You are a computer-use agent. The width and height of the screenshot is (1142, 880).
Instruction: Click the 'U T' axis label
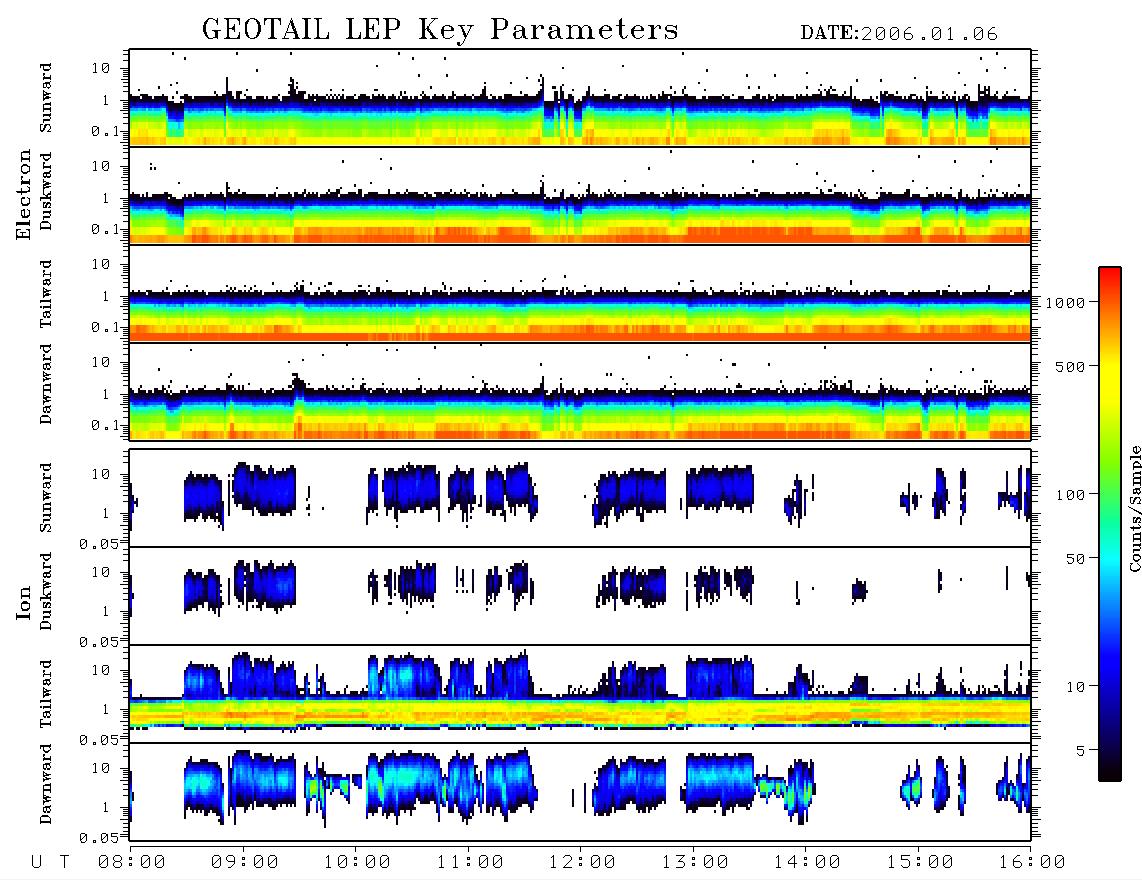tap(50, 862)
